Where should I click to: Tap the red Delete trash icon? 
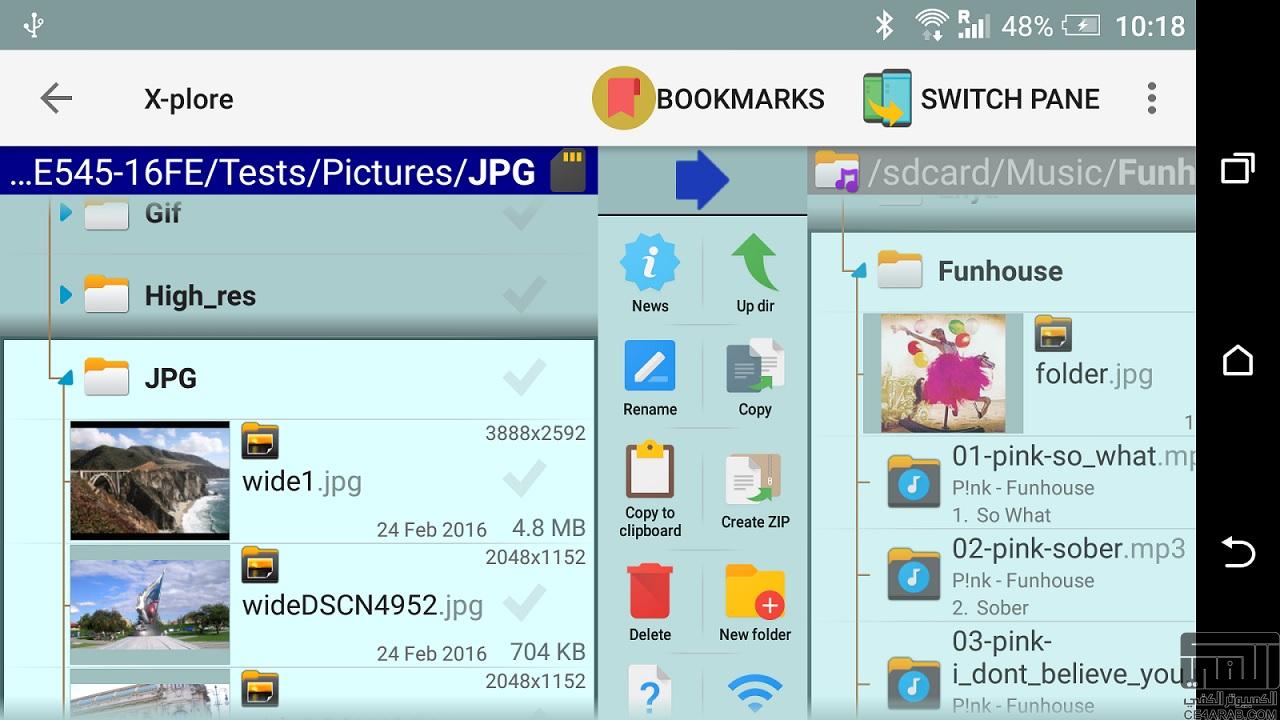click(x=650, y=591)
